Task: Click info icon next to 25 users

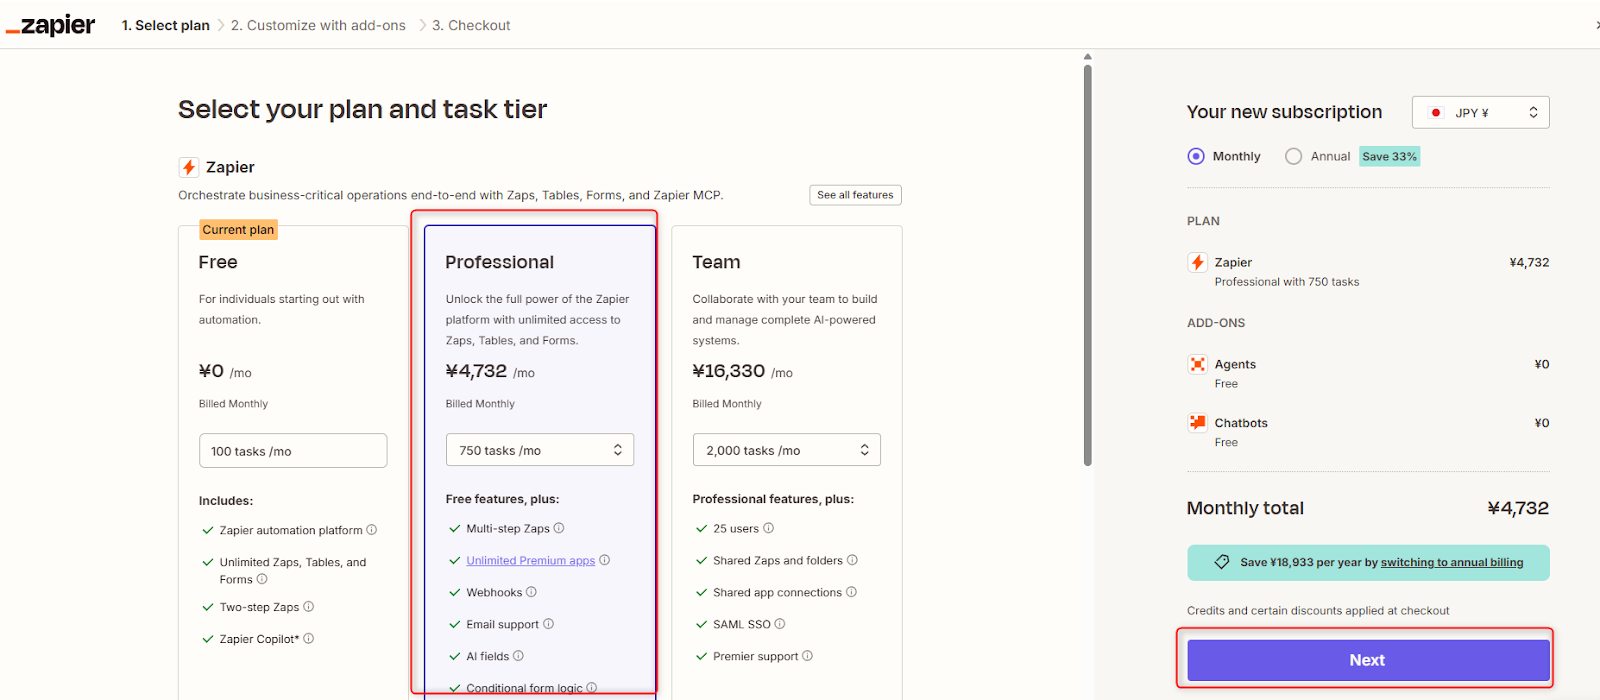Action: click(769, 528)
